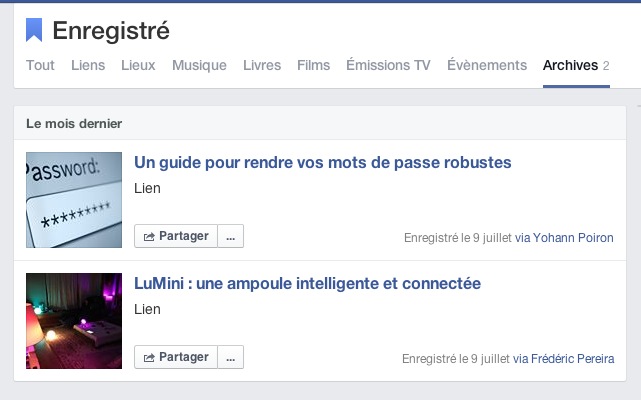Go to the Livres tab
This screenshot has height=400, width=641.
pos(262,66)
